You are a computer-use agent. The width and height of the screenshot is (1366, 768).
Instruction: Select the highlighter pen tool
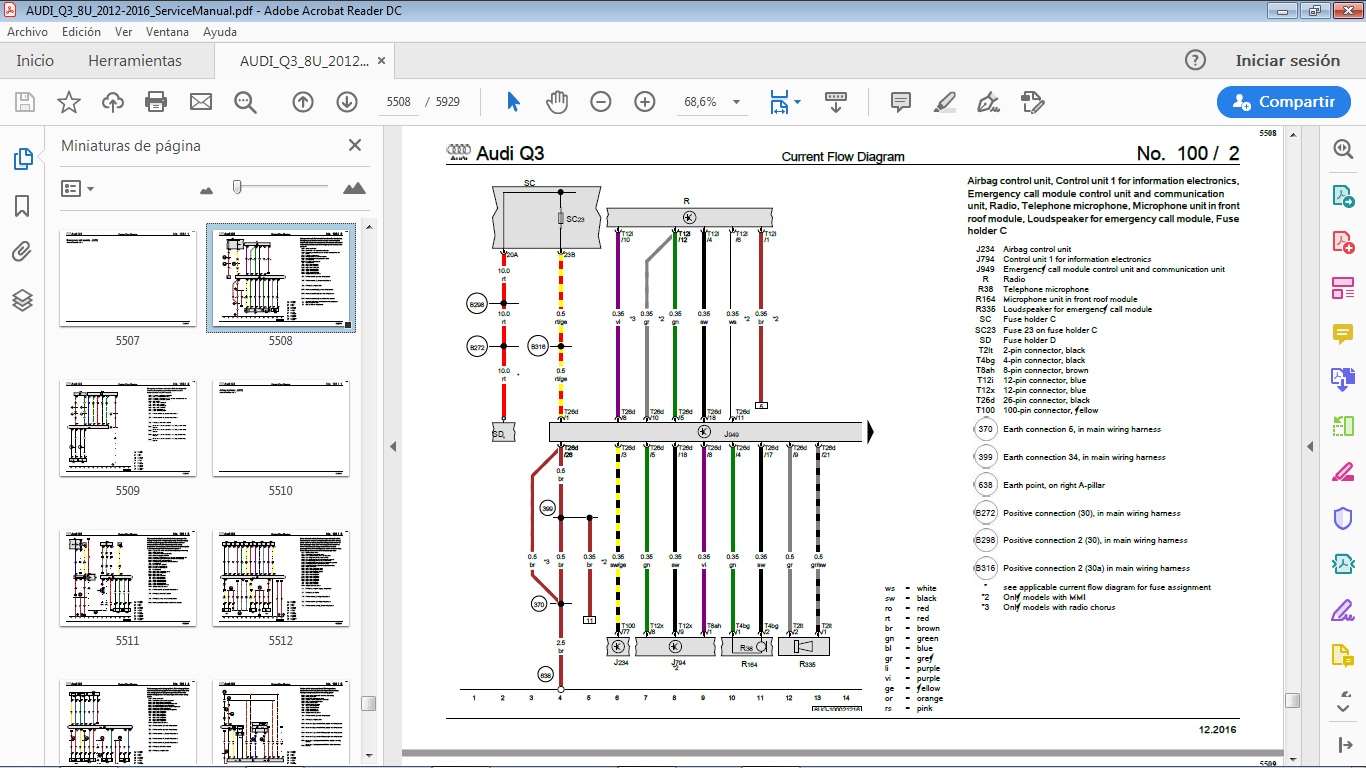pyautogui.click(x=945, y=102)
